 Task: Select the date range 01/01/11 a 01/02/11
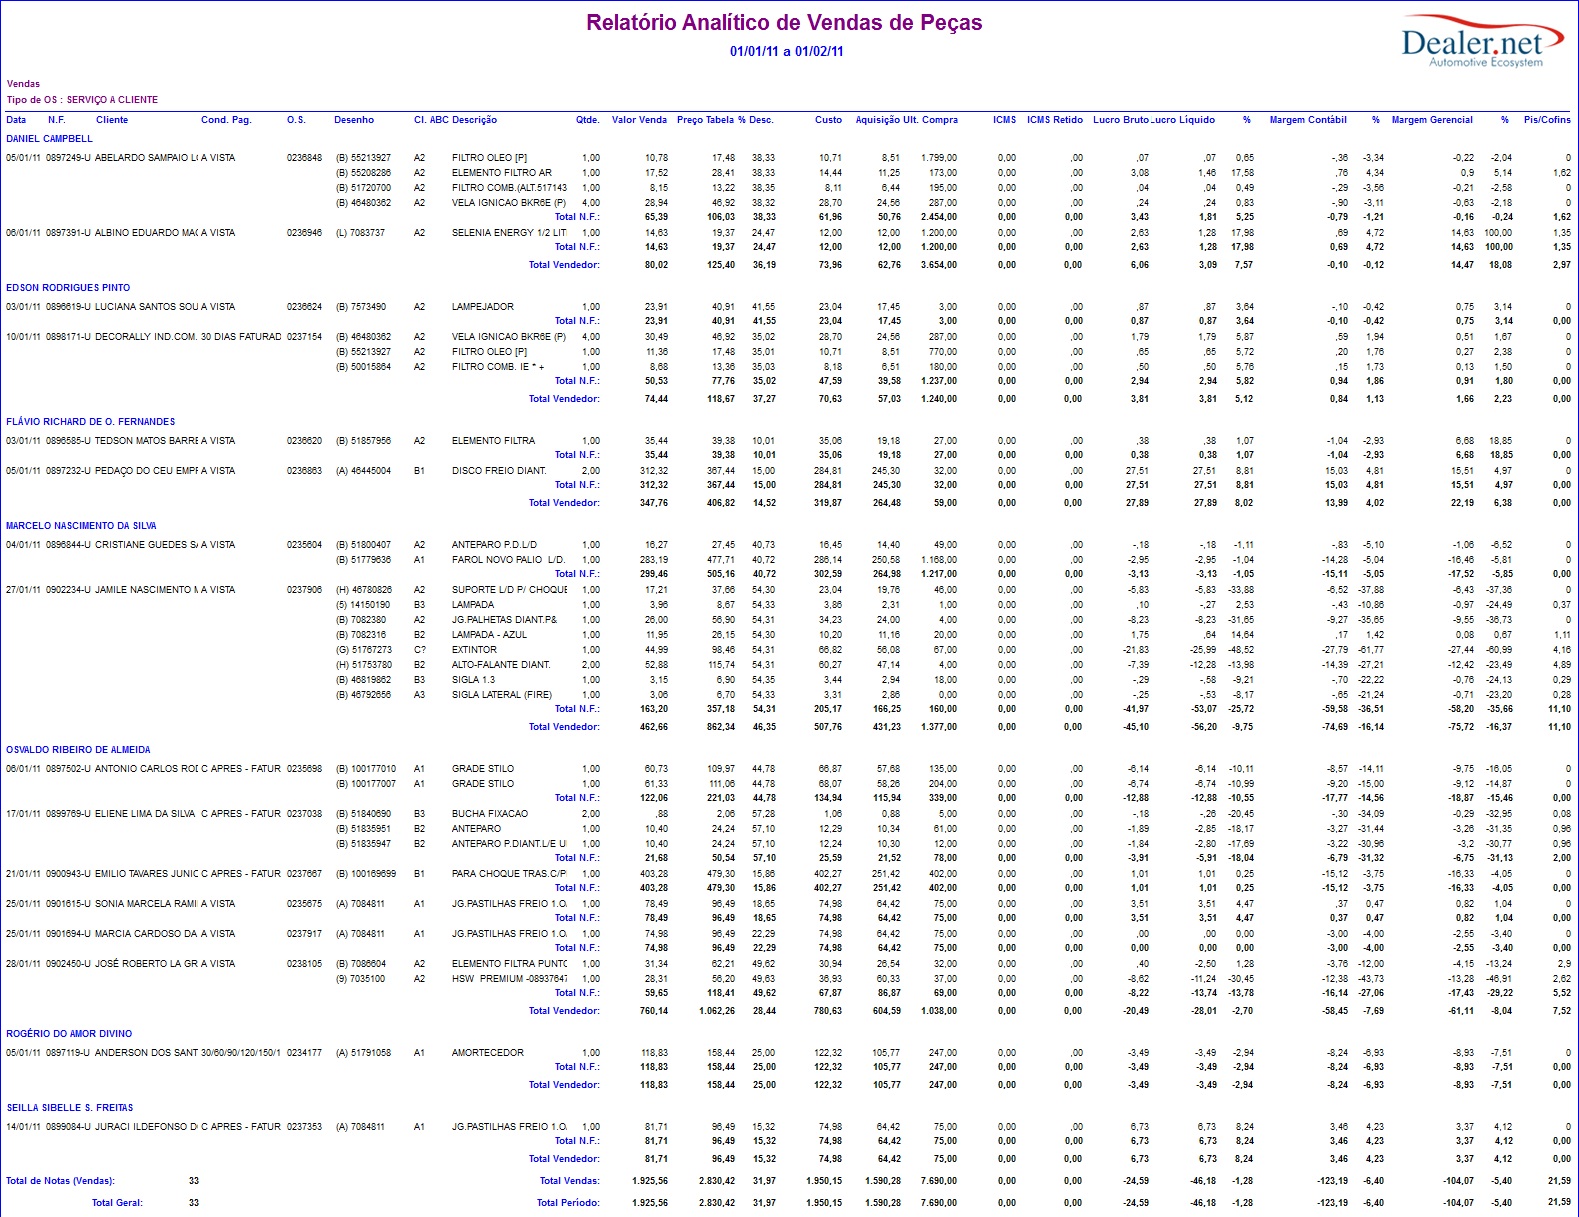[786, 52]
